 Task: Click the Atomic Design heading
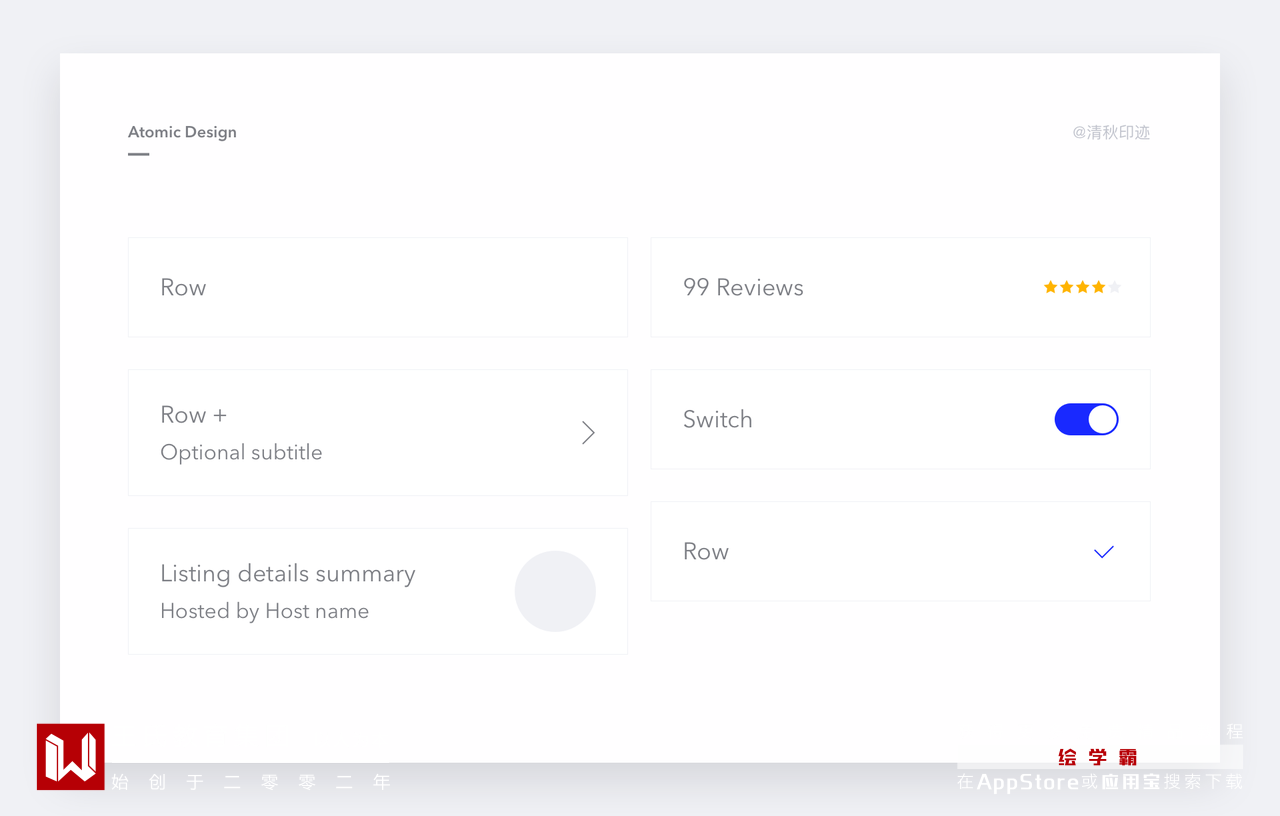[182, 132]
